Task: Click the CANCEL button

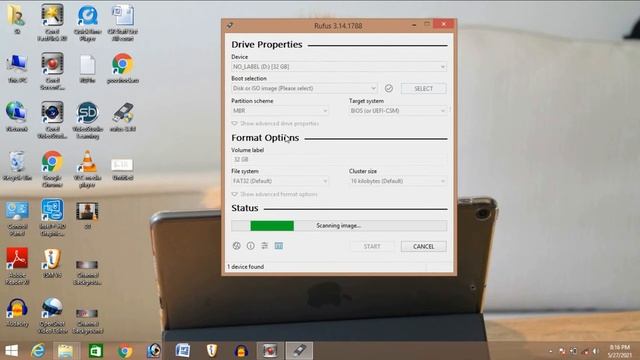Action: pyautogui.click(x=424, y=247)
